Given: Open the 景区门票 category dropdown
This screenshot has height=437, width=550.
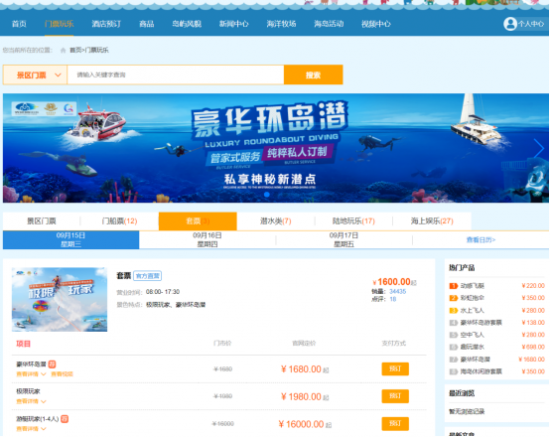Looking at the screenshot, I should [x=35, y=75].
